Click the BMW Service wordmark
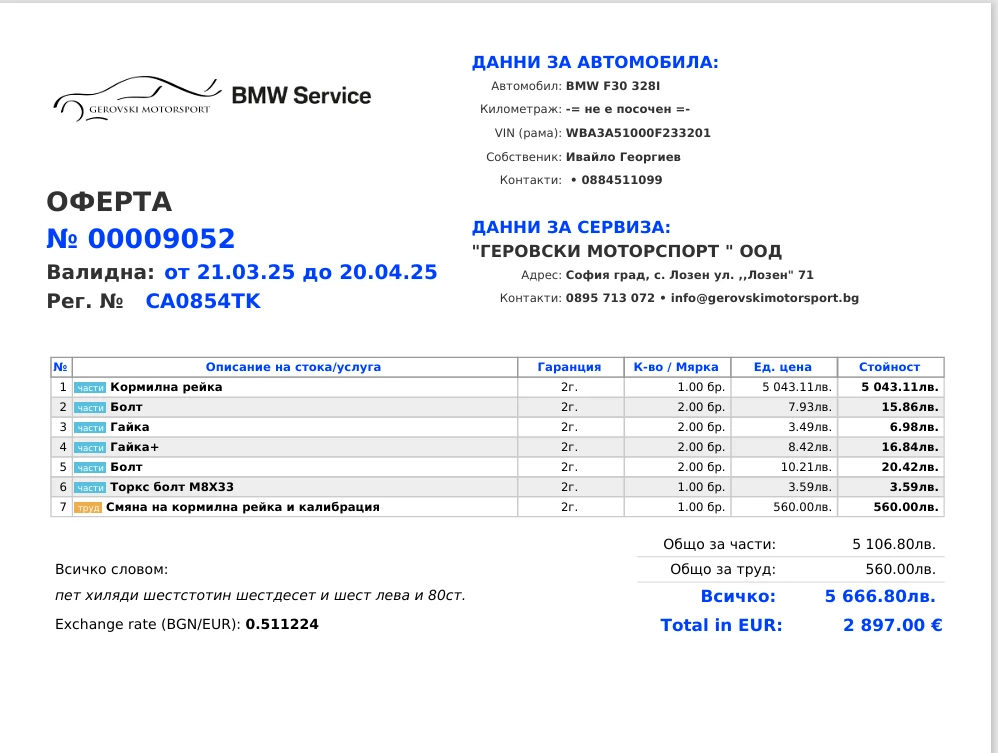The image size is (998, 753). click(301, 97)
